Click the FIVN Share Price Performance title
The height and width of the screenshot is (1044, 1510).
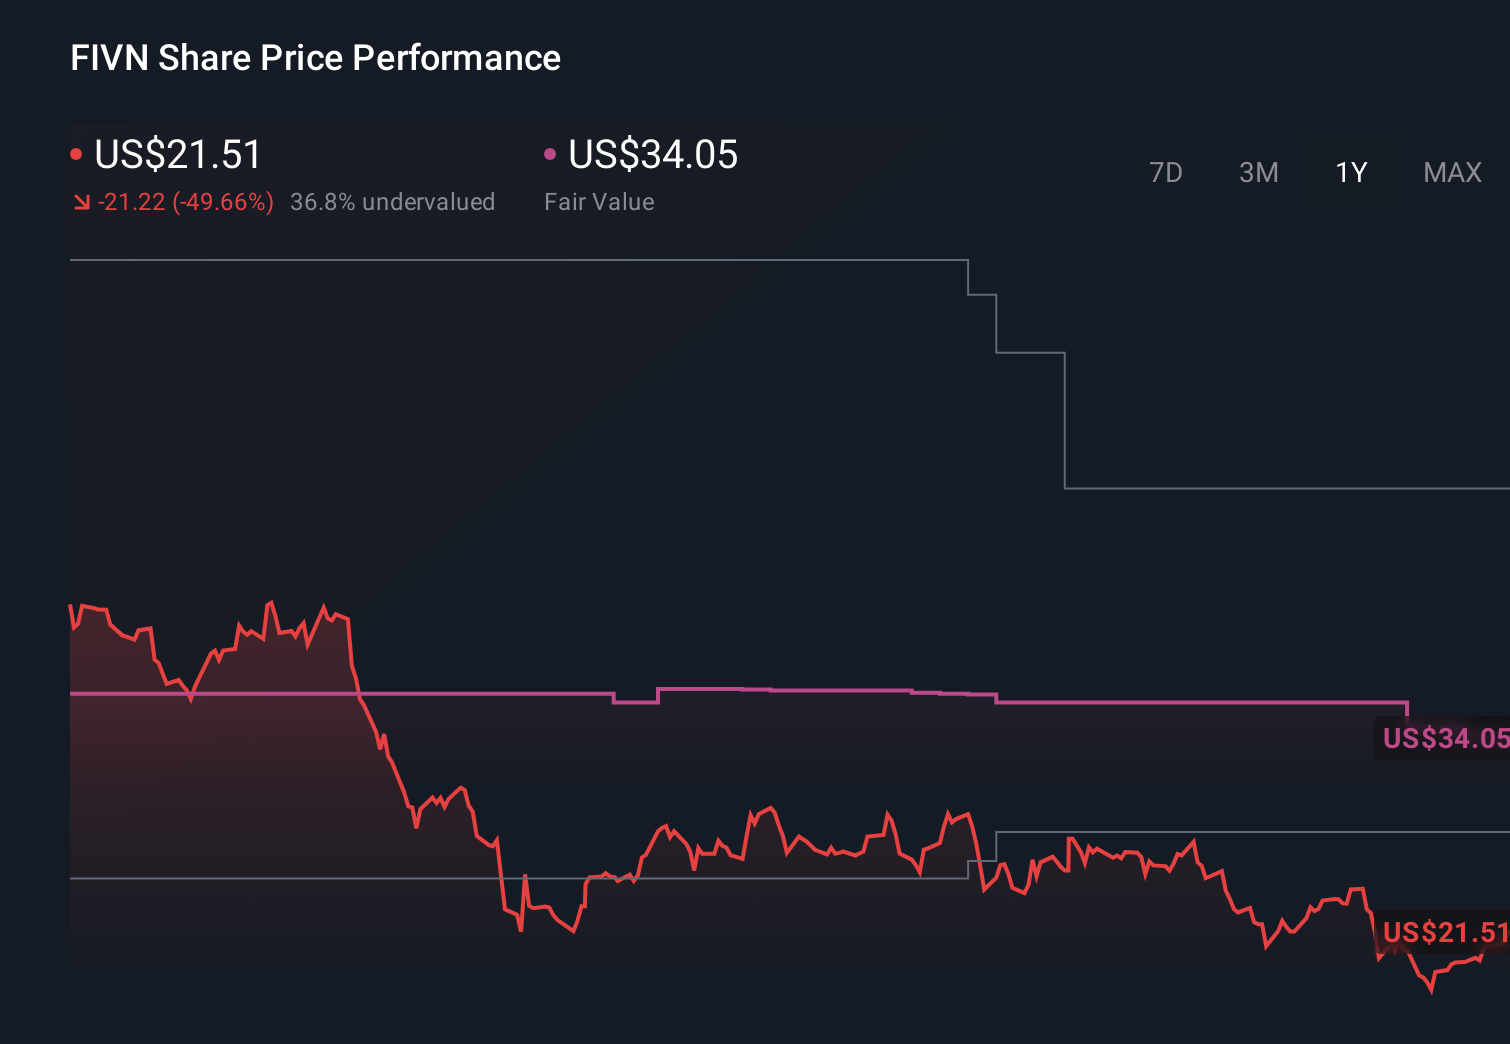tap(314, 57)
